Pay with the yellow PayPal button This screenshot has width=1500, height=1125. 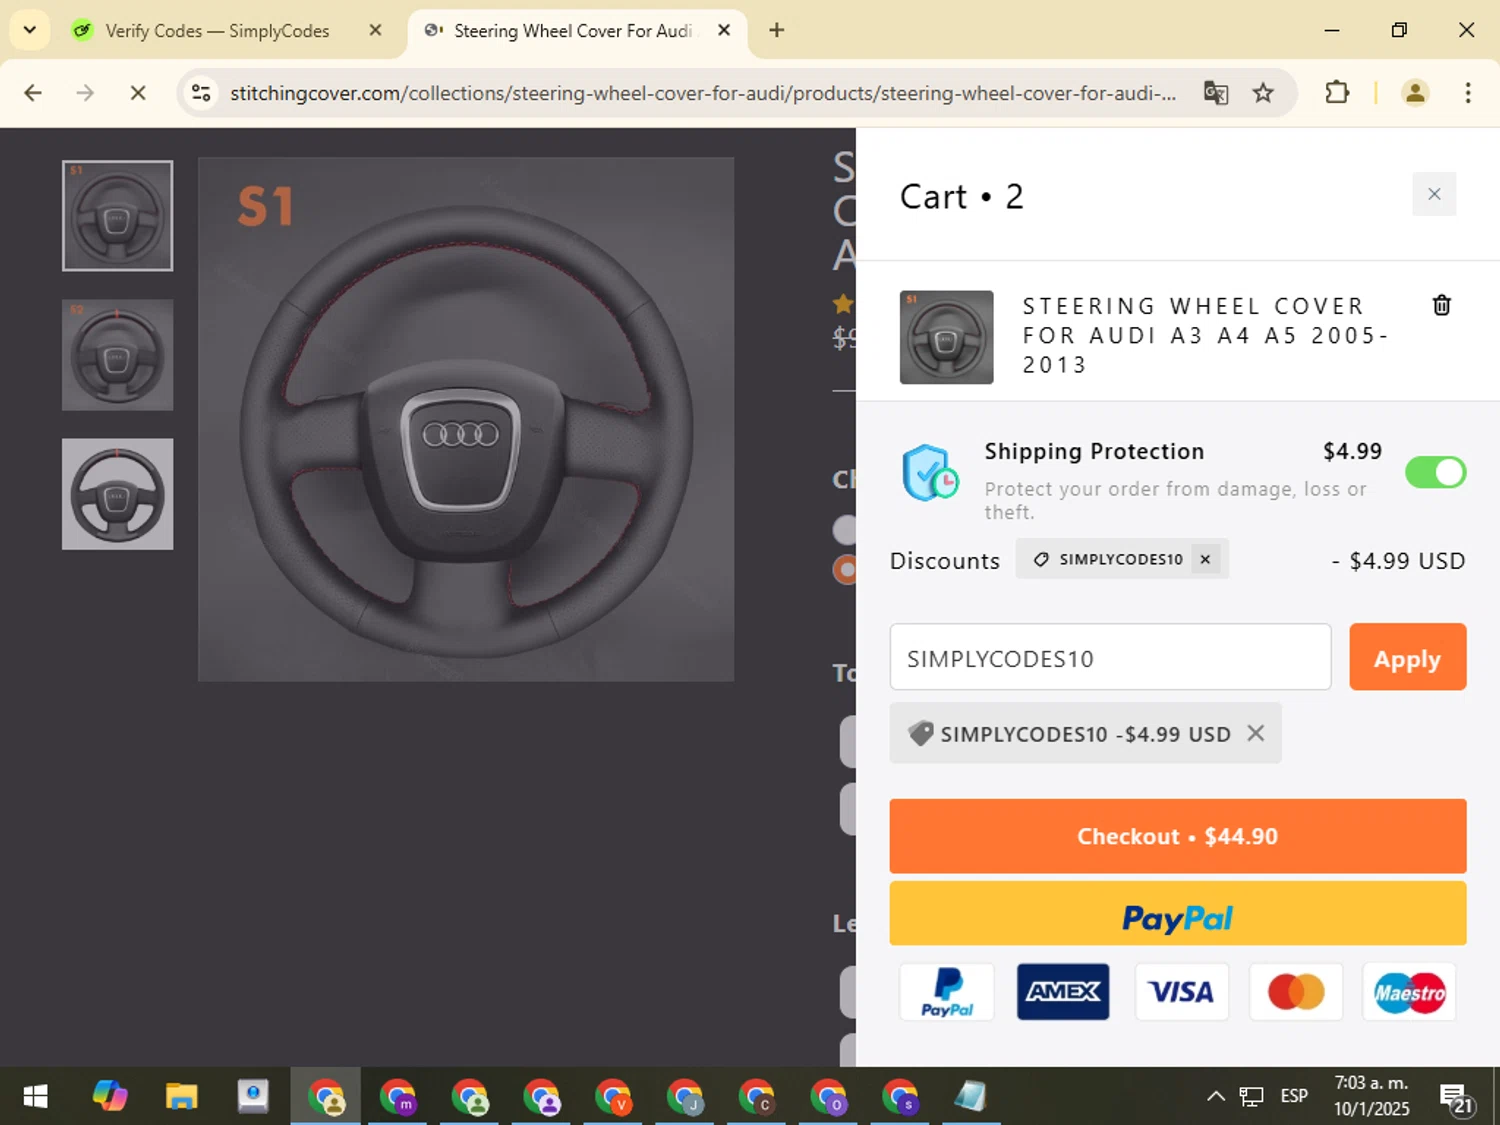click(x=1177, y=913)
